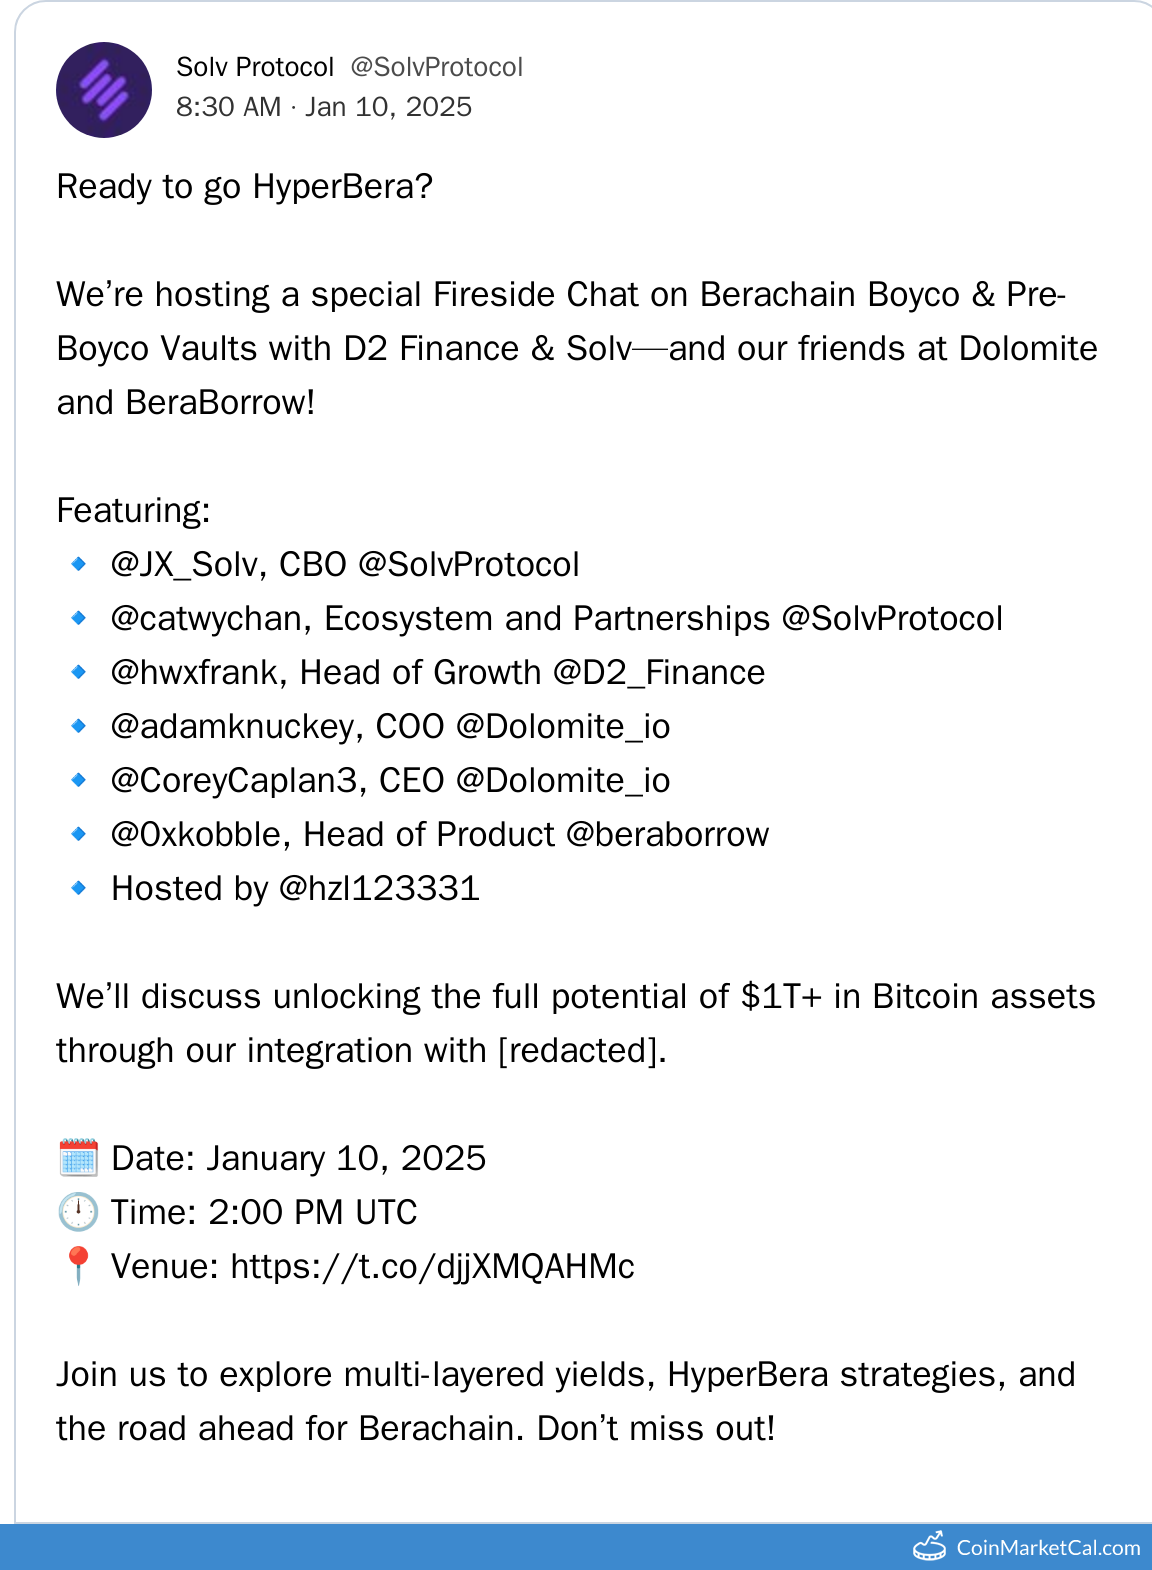The height and width of the screenshot is (1570, 1152).
Task: Visit the @catwychan profile mention
Action: pos(206,619)
